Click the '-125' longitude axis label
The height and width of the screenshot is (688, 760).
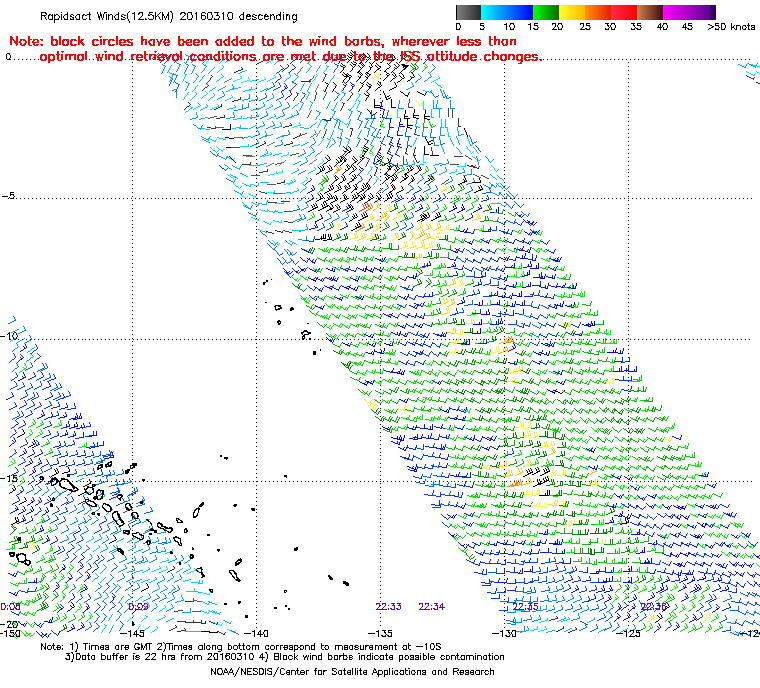[x=628, y=633]
